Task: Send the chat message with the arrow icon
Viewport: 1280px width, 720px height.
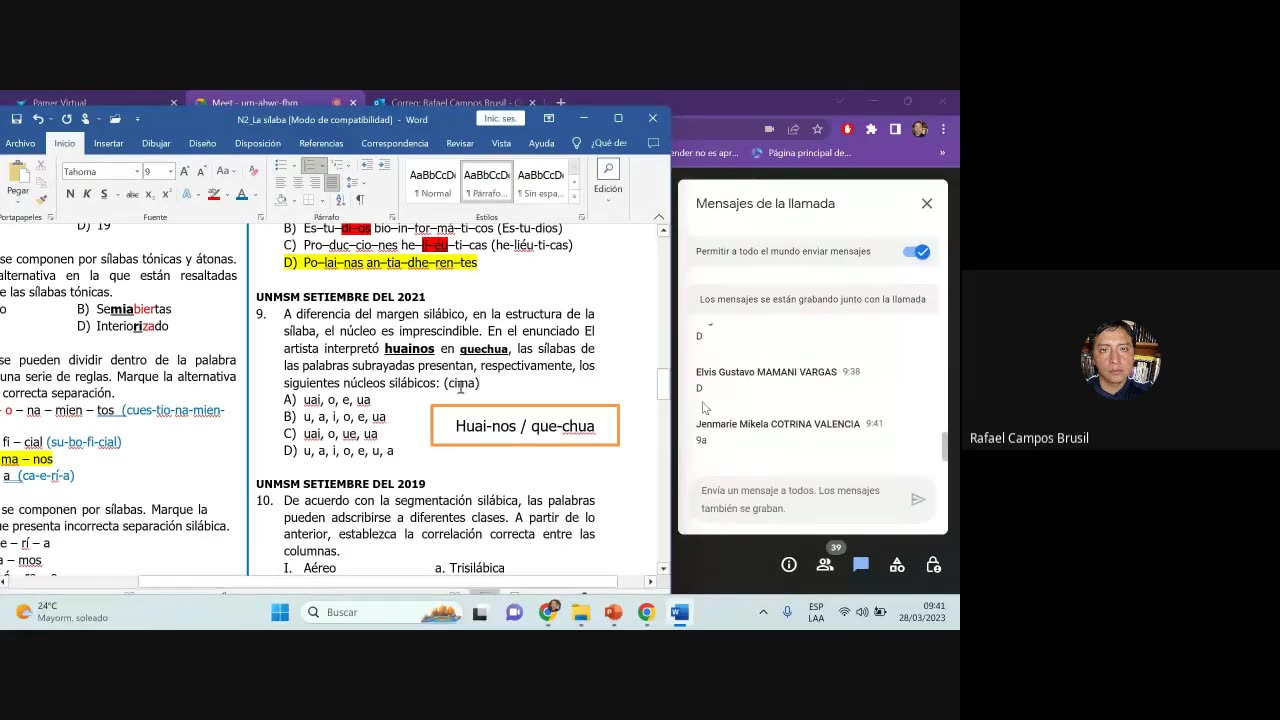Action: [x=918, y=499]
